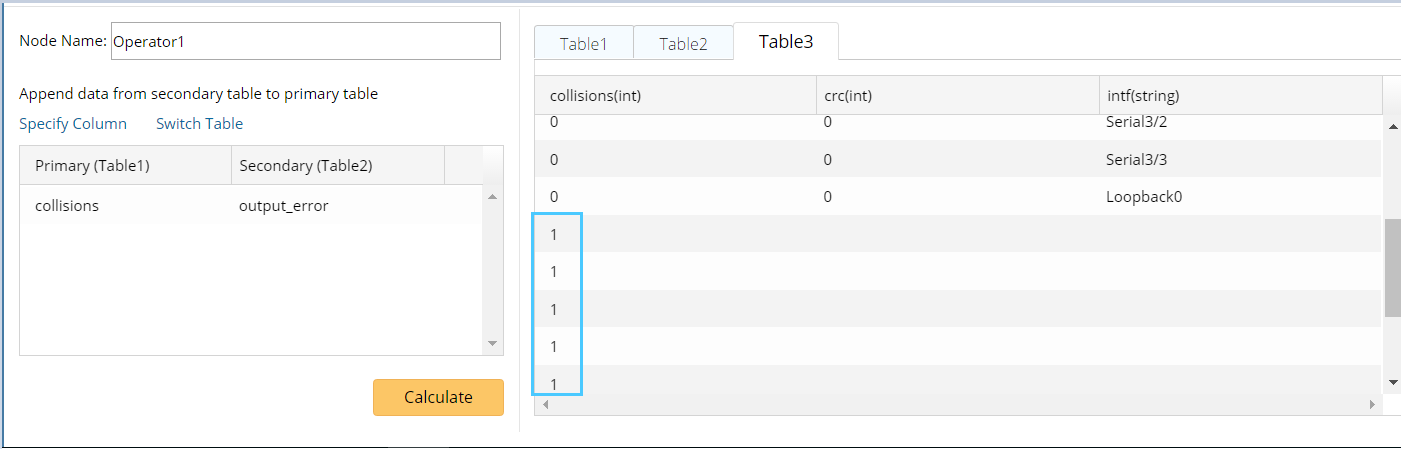
Task: Switch to the Table1 tab
Action: coord(584,44)
